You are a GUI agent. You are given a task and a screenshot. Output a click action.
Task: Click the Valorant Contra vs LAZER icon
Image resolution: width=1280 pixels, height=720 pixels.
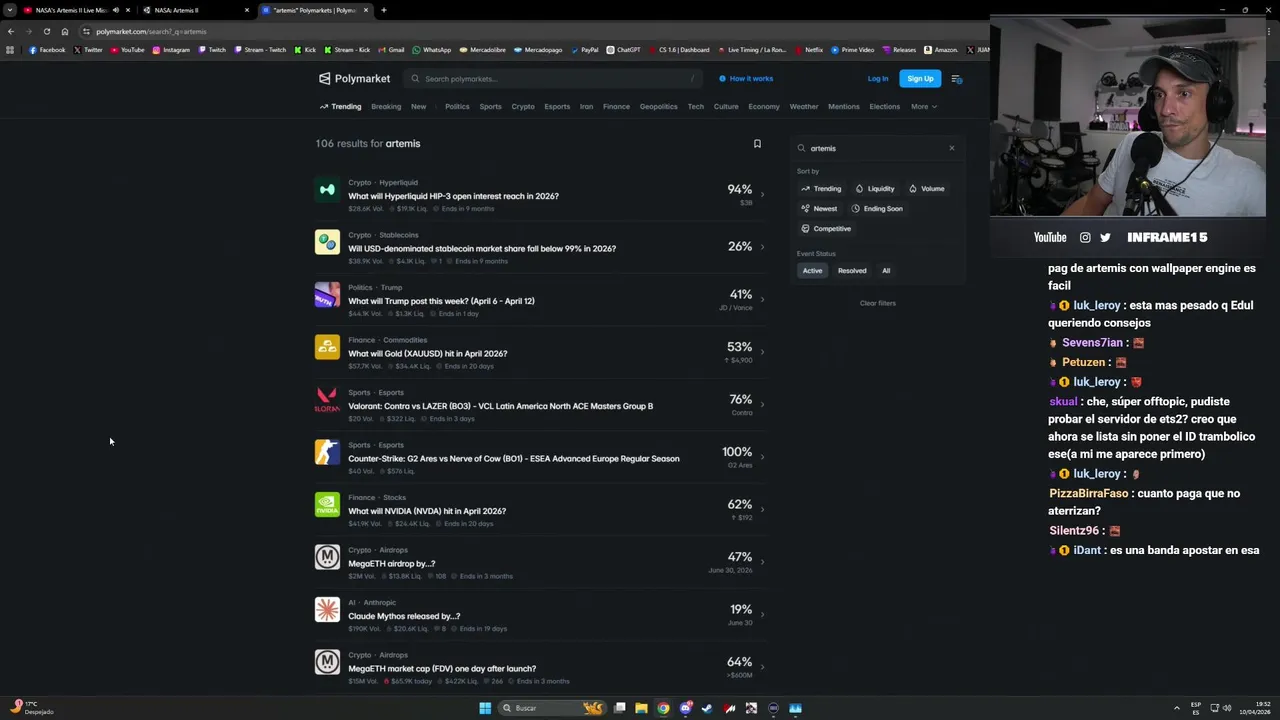(x=327, y=400)
